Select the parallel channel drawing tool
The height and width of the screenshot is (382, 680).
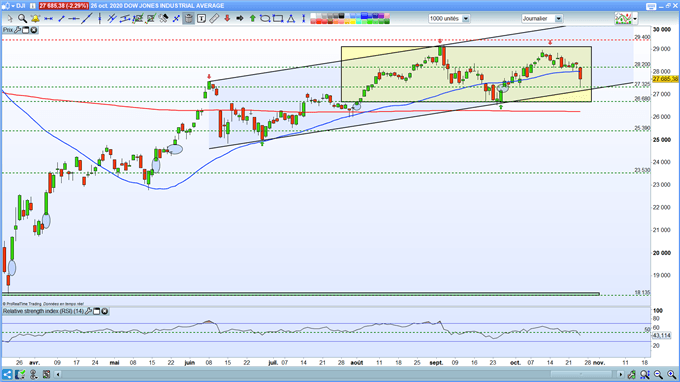click(125, 19)
